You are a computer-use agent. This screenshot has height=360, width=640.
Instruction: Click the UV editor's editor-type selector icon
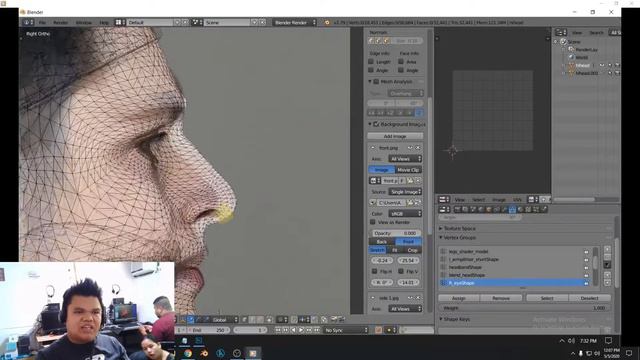[x=444, y=199]
